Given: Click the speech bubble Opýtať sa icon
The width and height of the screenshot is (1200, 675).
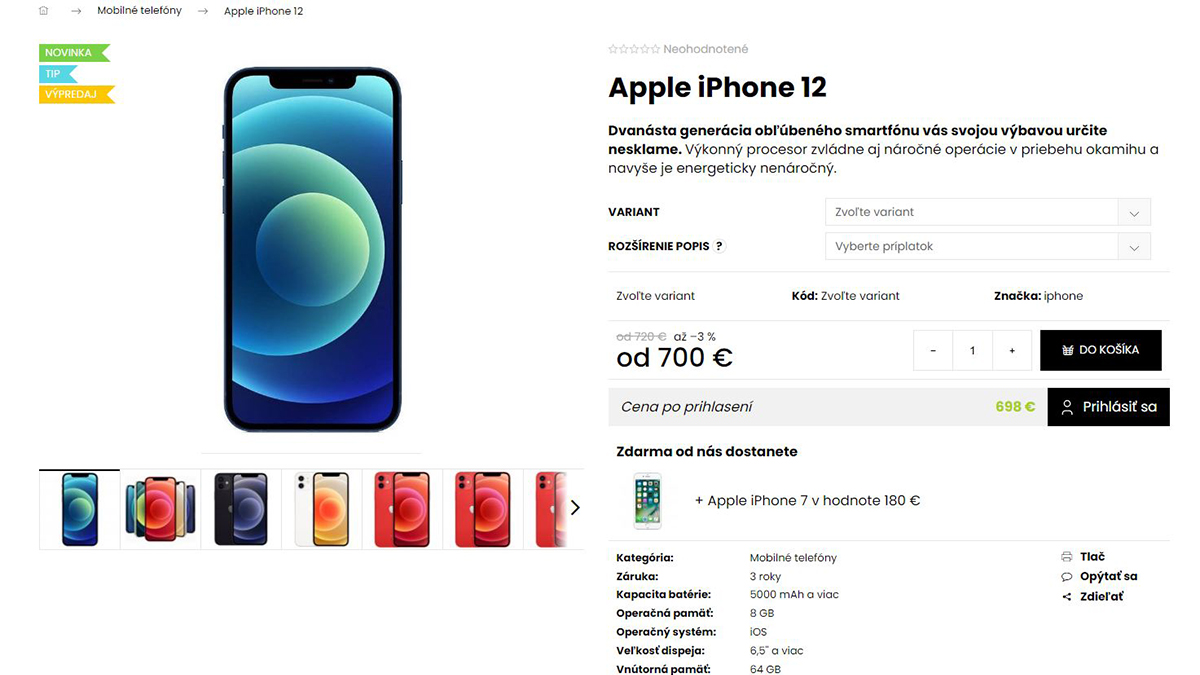Looking at the screenshot, I should click(1067, 577).
